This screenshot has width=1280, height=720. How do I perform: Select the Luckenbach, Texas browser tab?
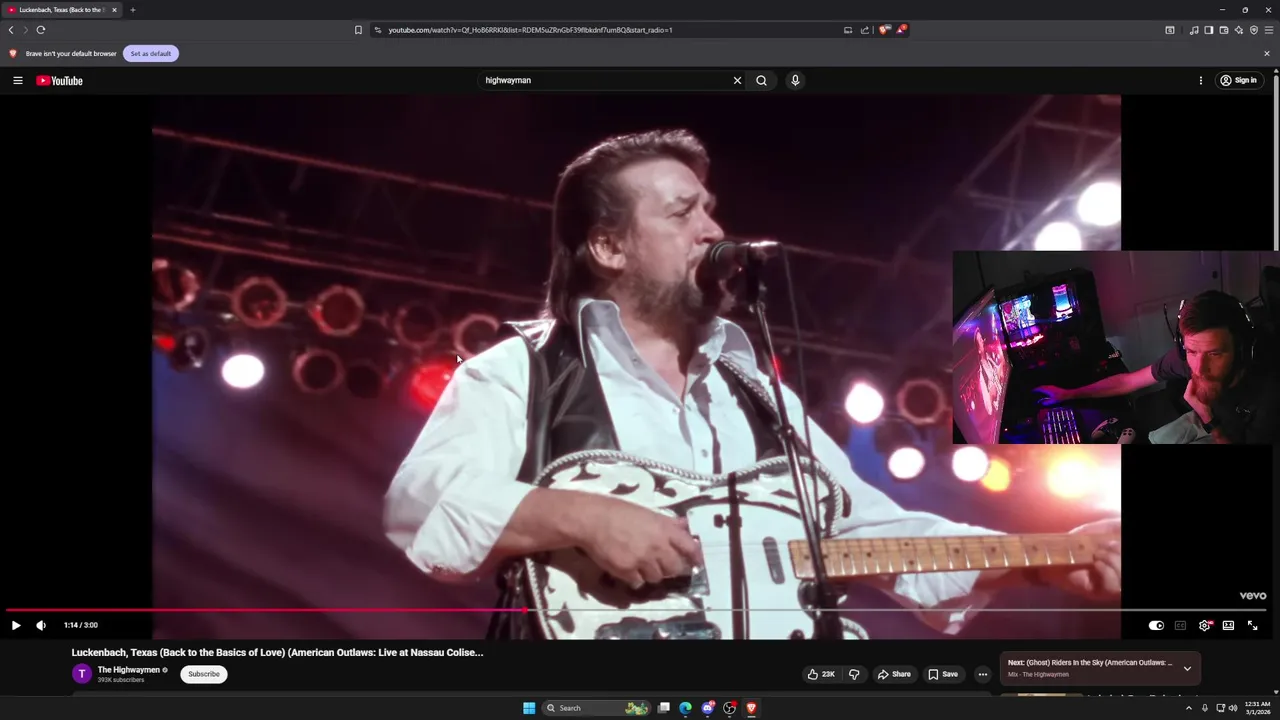[x=62, y=10]
